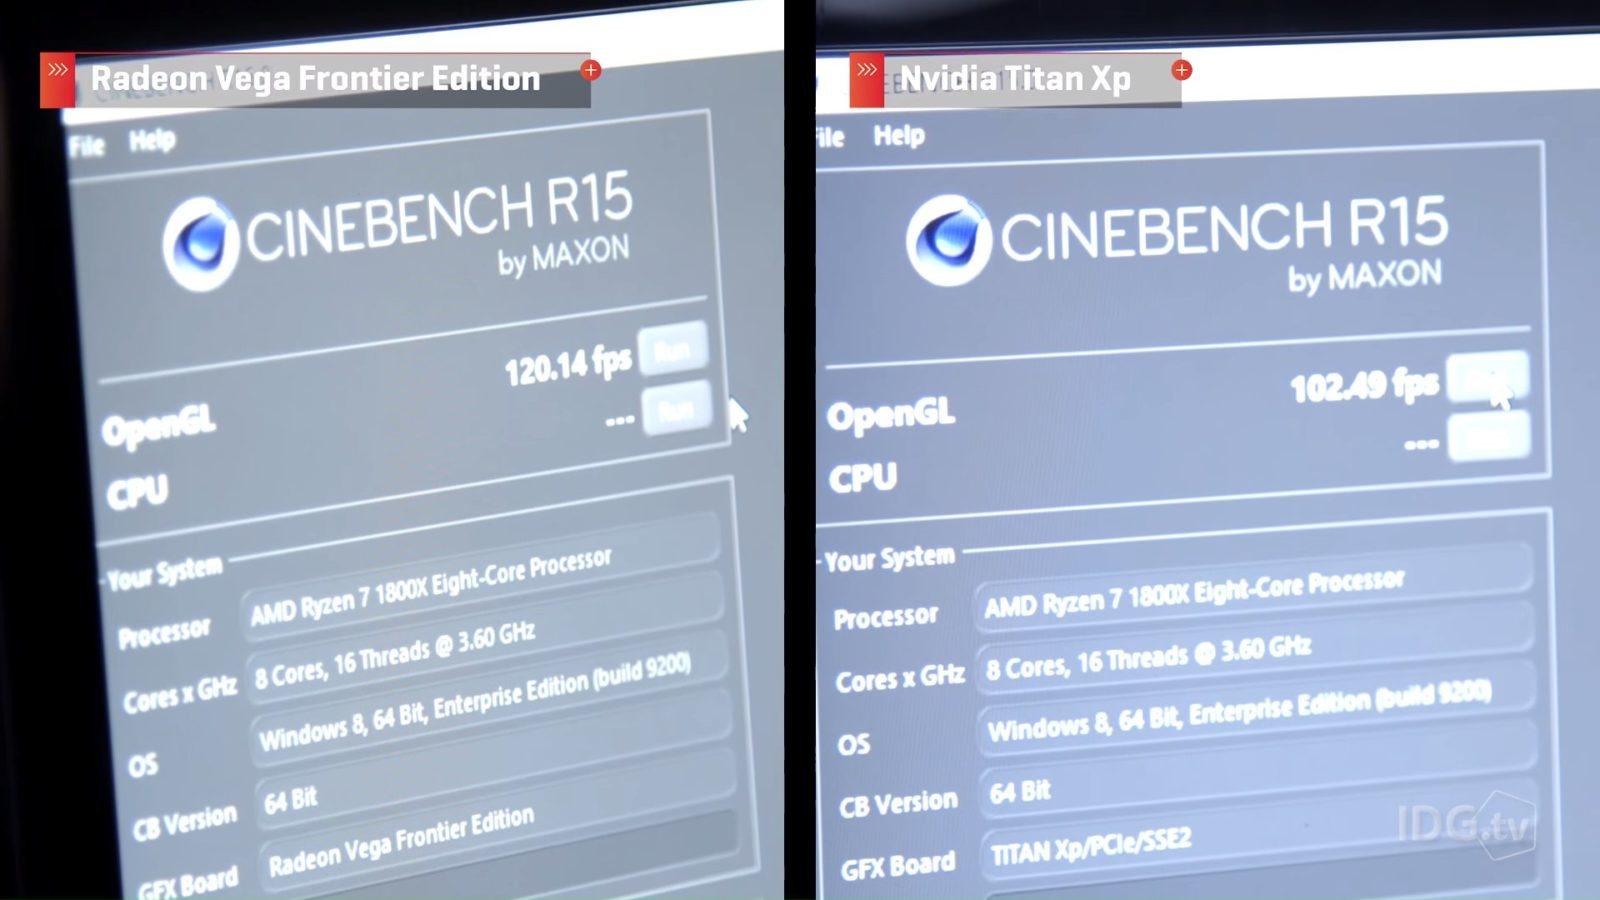Open the Help menu in Radeon Vega window

152,141
